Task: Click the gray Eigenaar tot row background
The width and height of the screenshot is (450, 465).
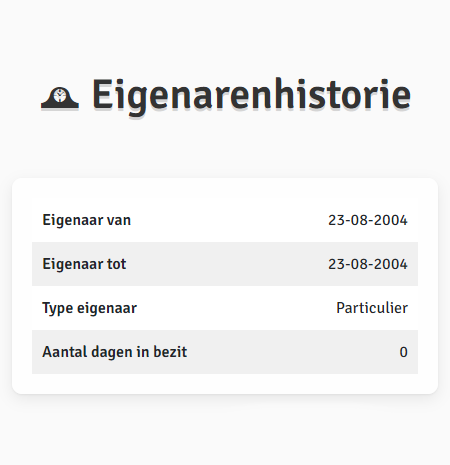Action: [225, 264]
